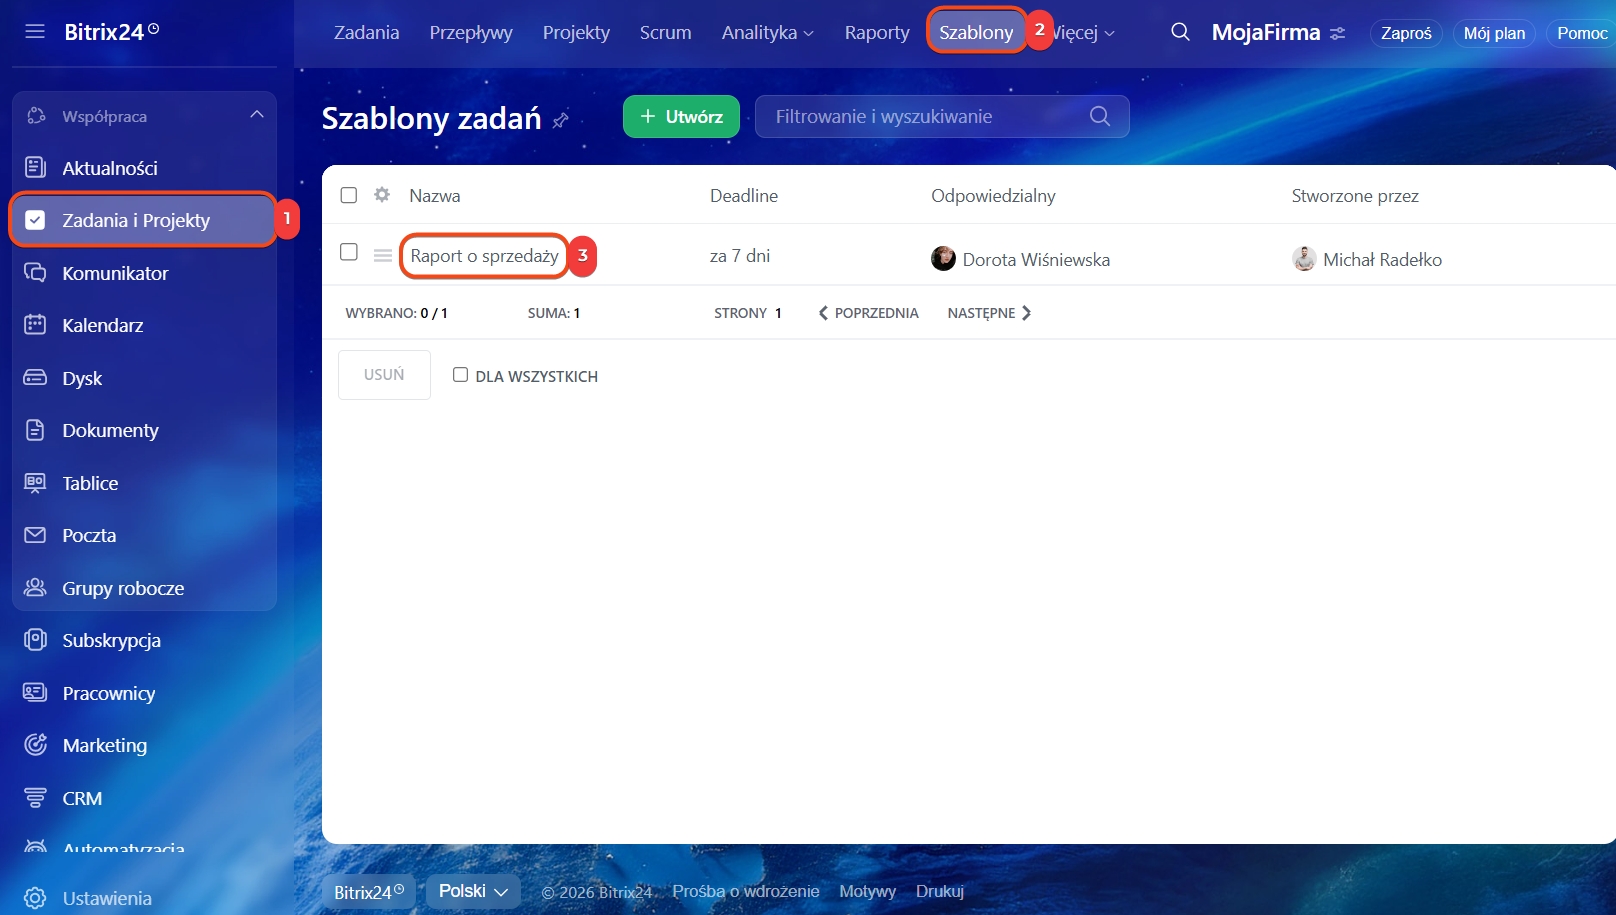This screenshot has height=915, width=1616.
Task: Open the Raport o sprzedaży template
Action: 484,256
